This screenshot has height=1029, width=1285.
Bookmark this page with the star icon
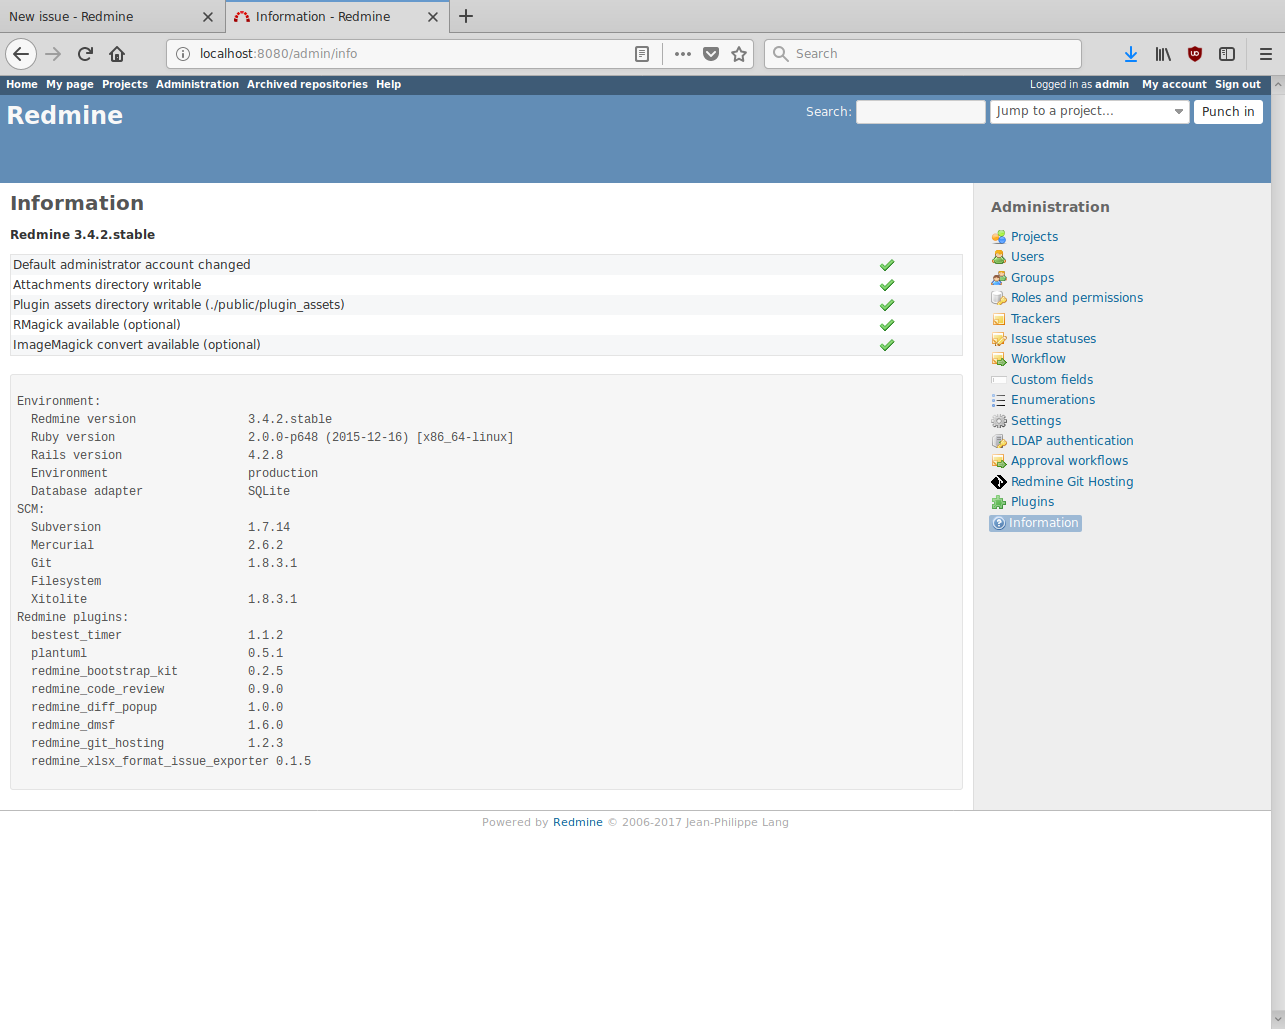pyautogui.click(x=739, y=54)
